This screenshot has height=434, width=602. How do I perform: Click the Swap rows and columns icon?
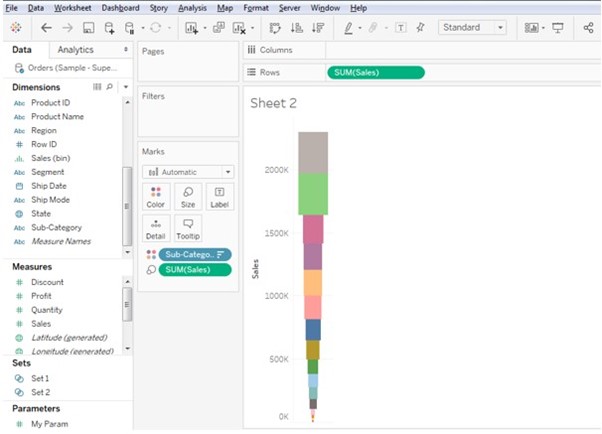(x=275, y=28)
